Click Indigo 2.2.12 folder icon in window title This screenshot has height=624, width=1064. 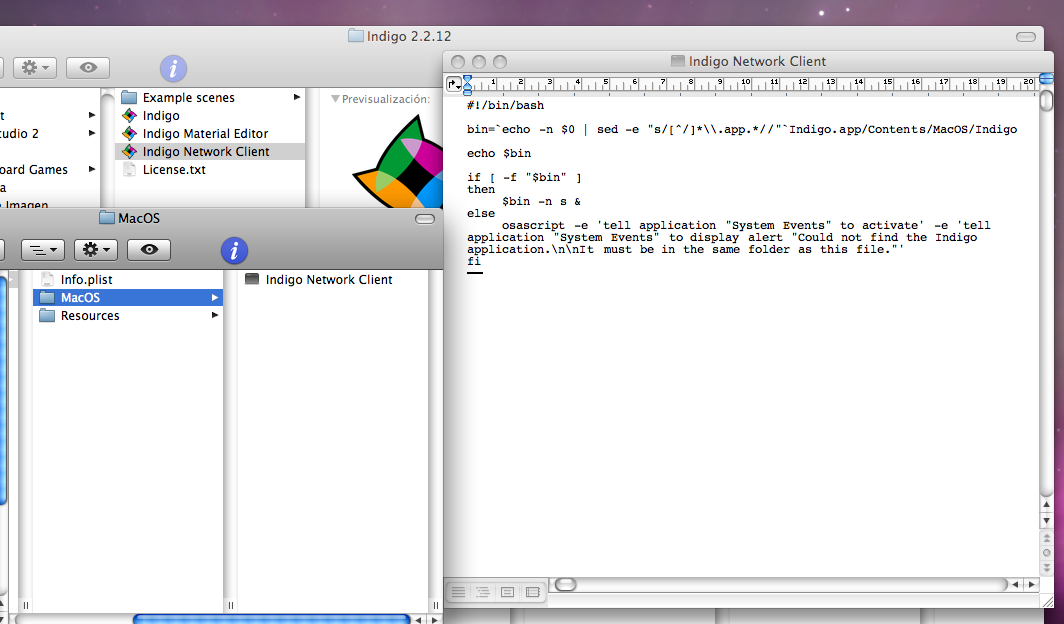point(356,36)
